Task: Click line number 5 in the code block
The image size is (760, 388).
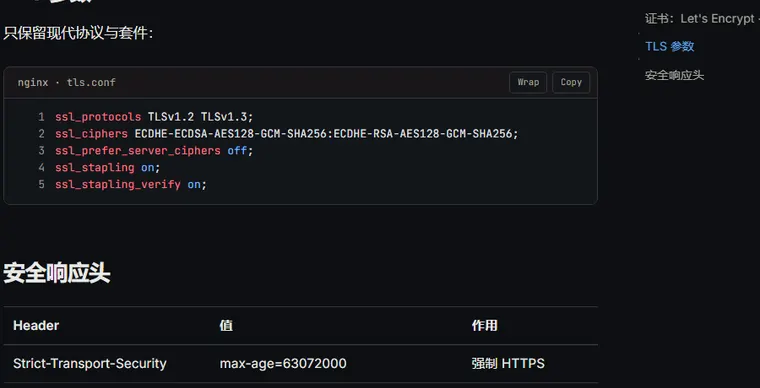Action: [x=41, y=185]
